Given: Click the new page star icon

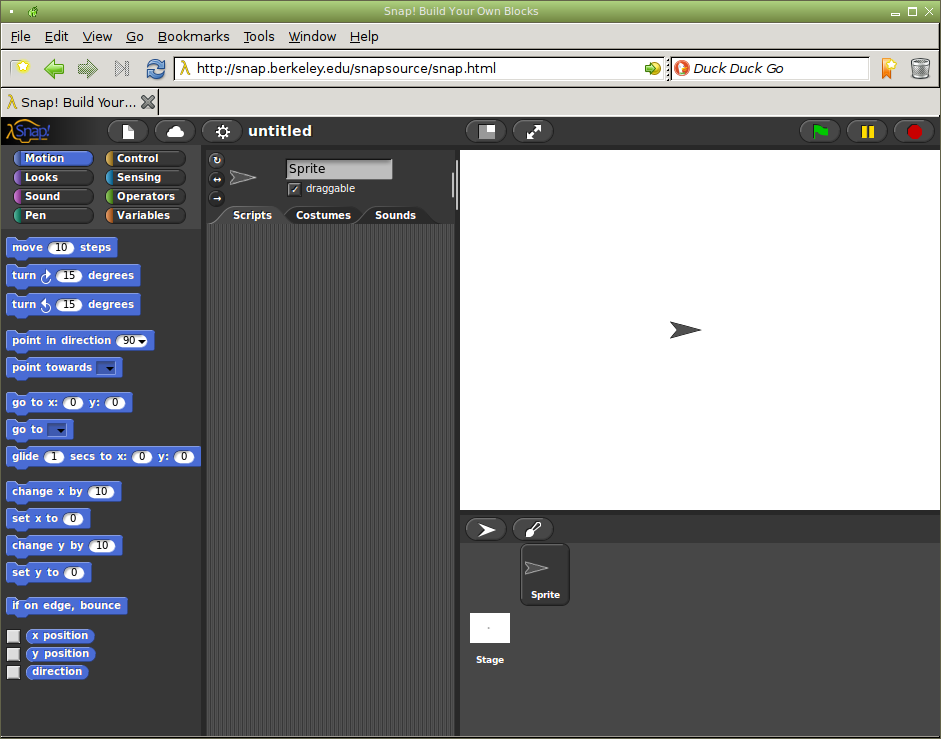Looking at the screenshot, I should [20, 68].
